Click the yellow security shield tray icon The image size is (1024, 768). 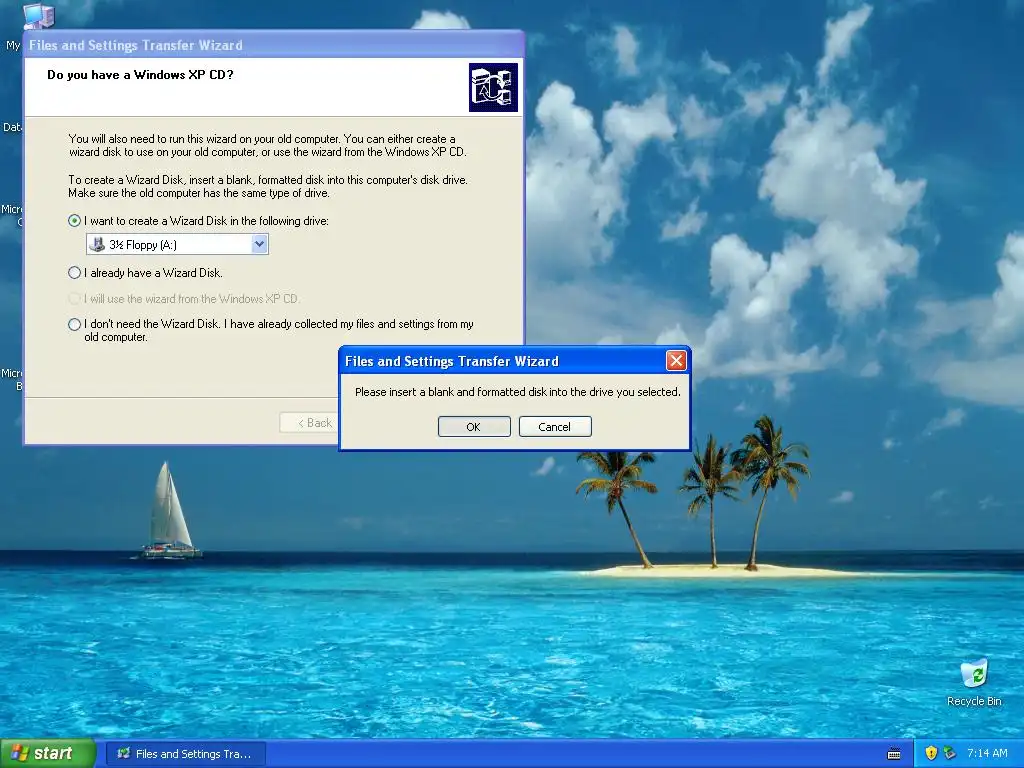point(931,753)
